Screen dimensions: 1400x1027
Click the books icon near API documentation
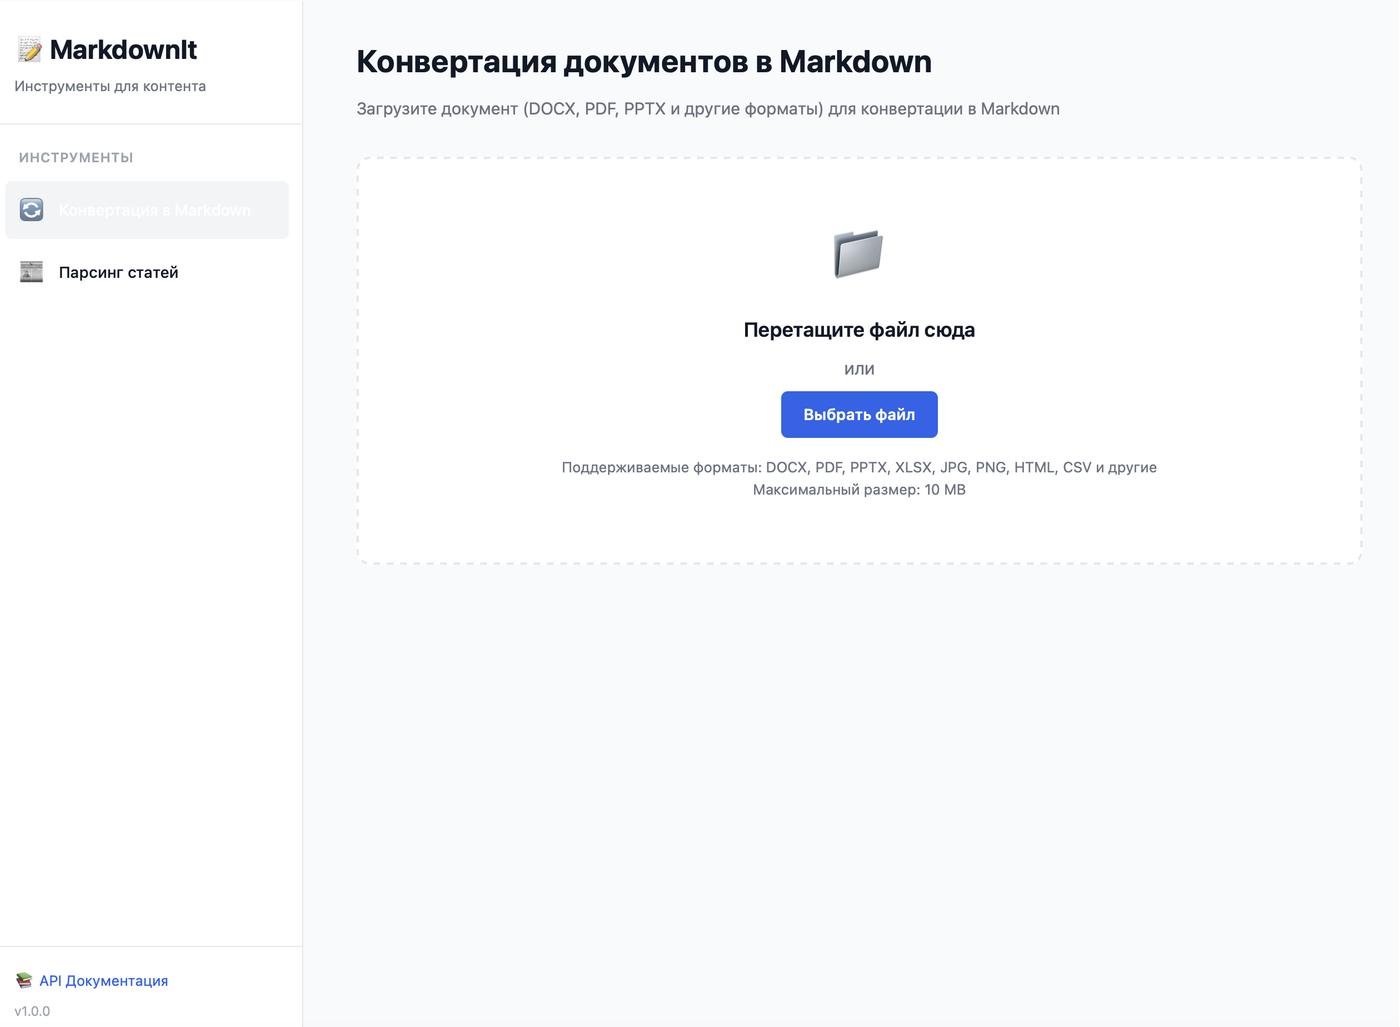pos(24,981)
